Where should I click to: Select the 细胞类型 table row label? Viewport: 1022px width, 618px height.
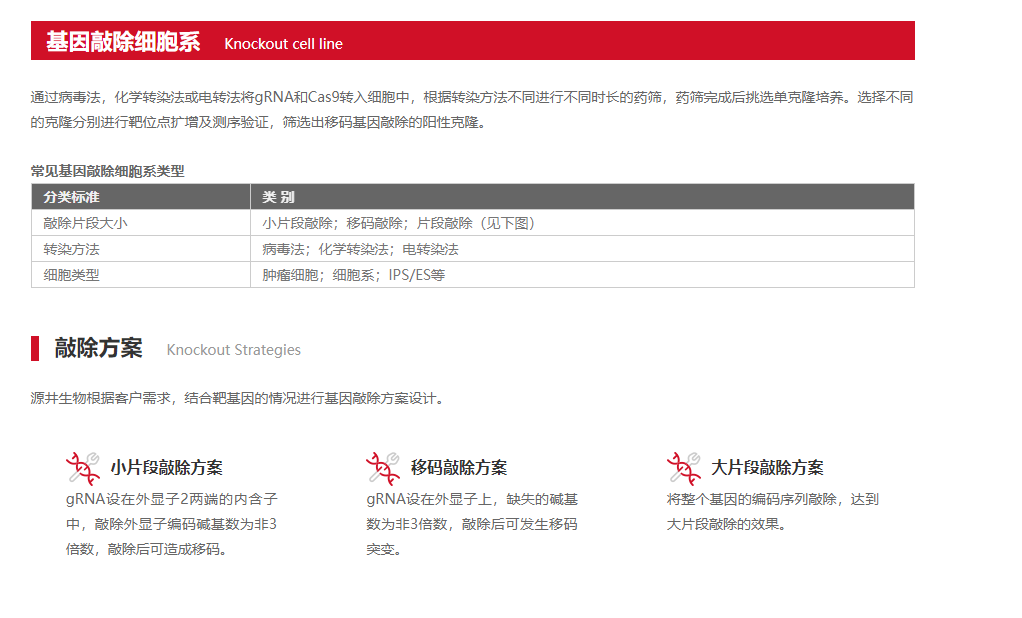tap(71, 275)
